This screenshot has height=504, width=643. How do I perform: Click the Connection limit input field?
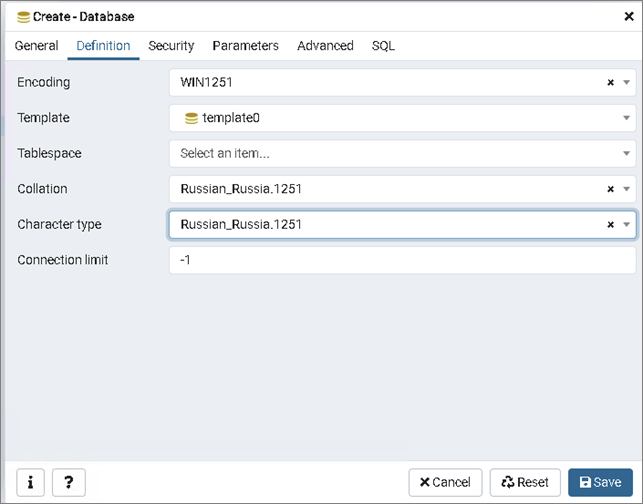coord(402,260)
